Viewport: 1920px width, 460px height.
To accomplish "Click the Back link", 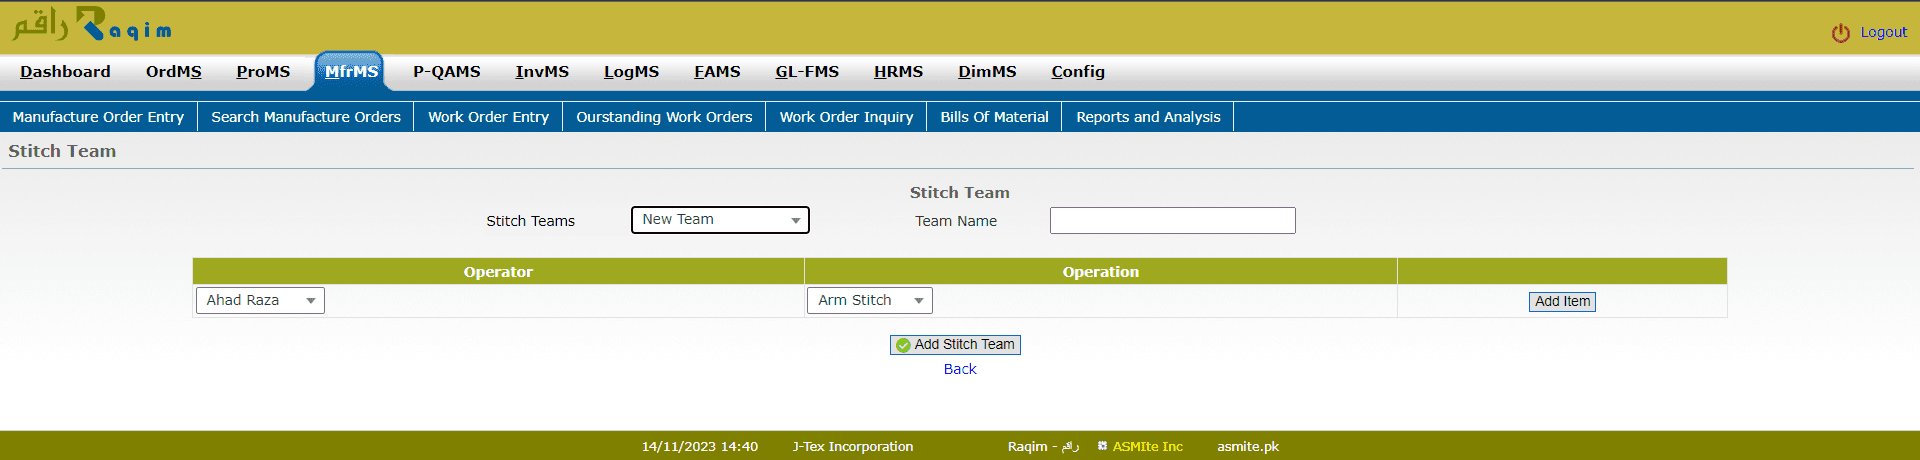I will click(960, 369).
